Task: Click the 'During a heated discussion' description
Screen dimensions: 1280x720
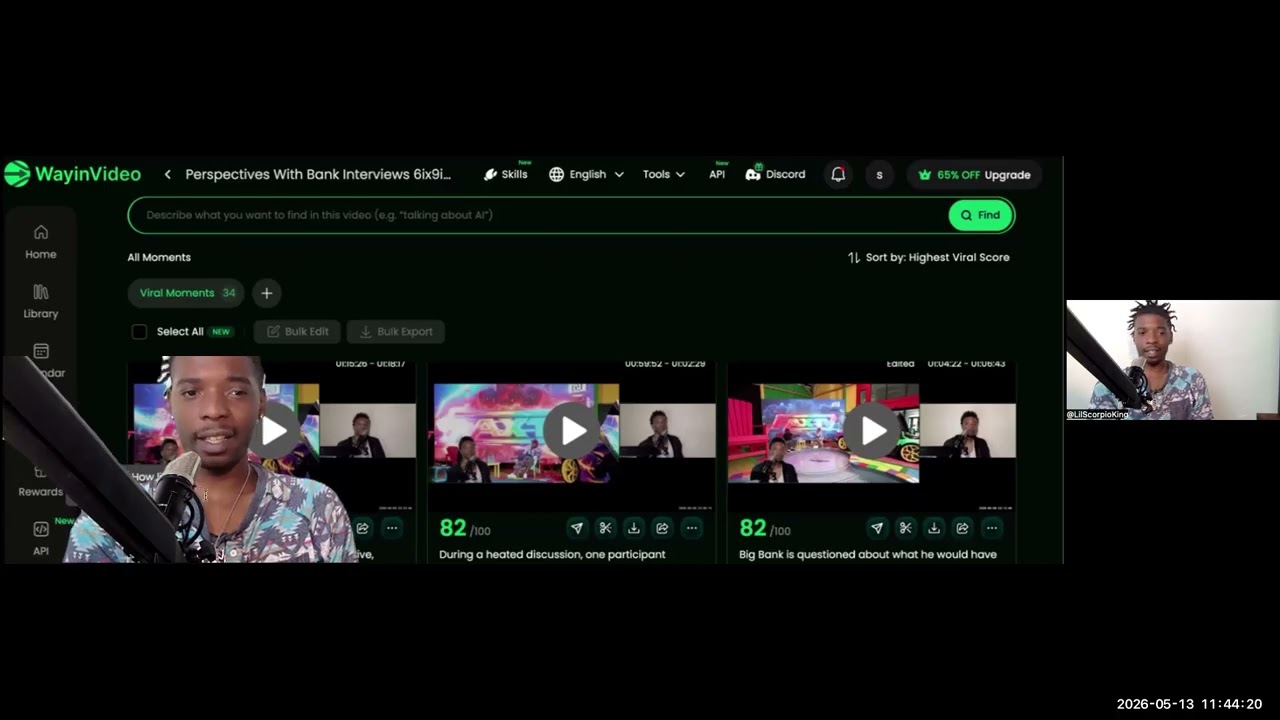Action: (x=552, y=554)
